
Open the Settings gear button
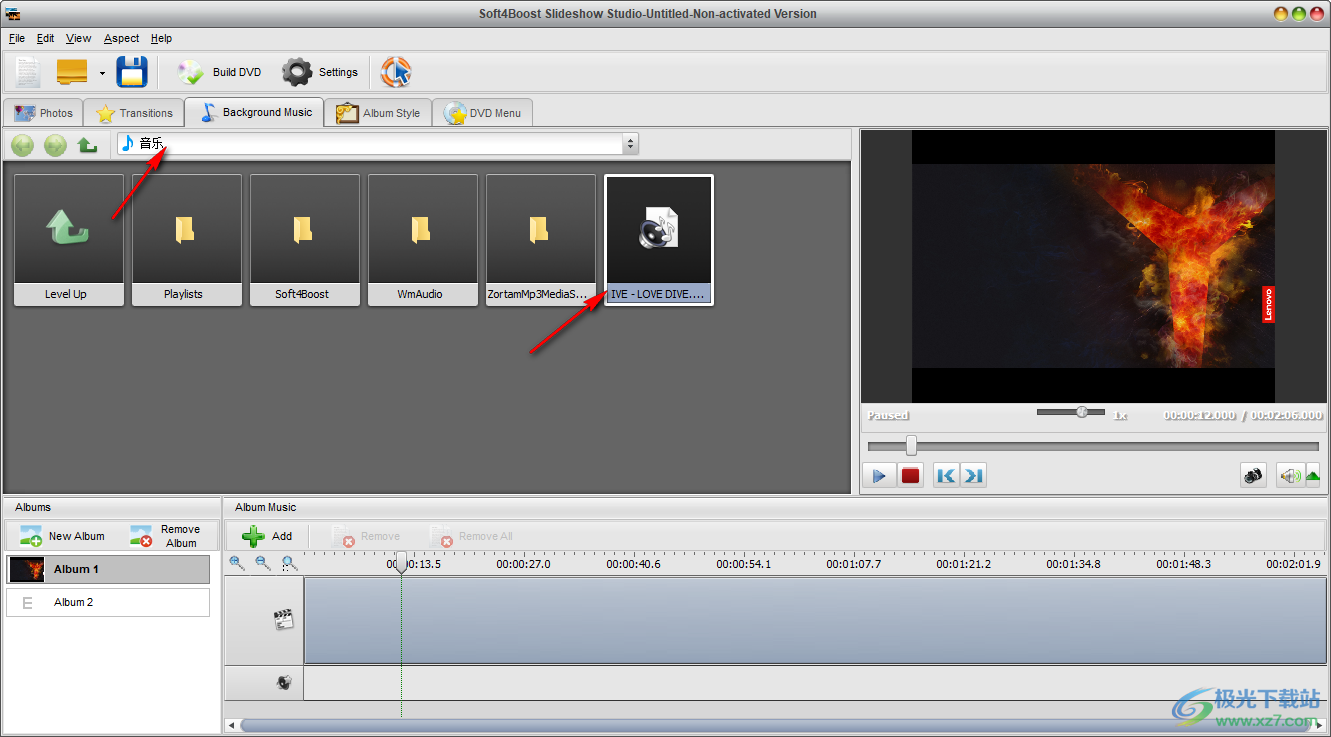coord(320,72)
